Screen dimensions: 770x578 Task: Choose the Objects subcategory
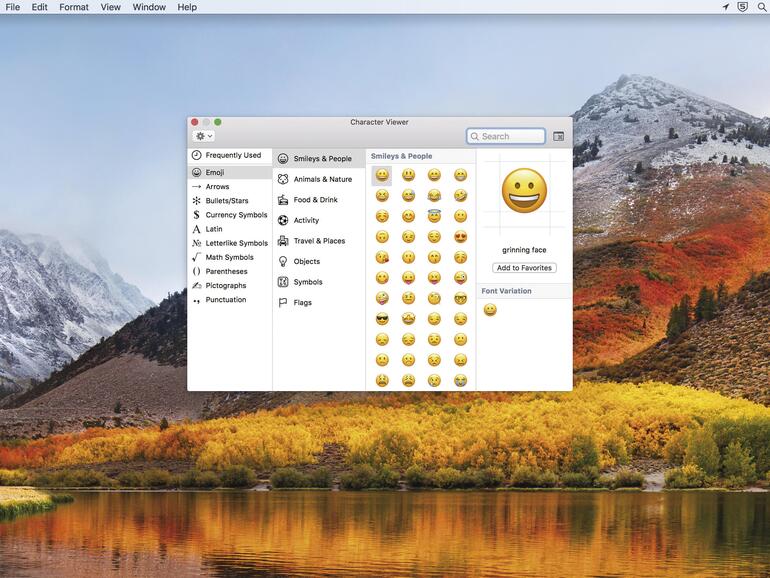click(x=319, y=262)
